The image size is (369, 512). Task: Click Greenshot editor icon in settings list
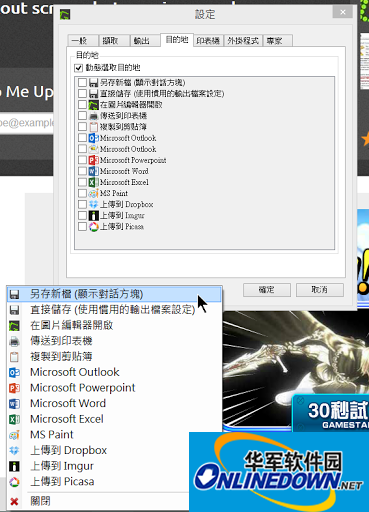[x=94, y=105]
